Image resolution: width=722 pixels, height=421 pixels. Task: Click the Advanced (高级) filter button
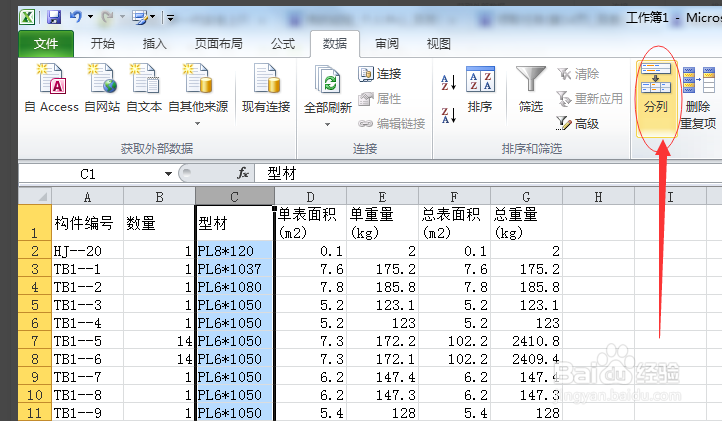tap(577, 123)
